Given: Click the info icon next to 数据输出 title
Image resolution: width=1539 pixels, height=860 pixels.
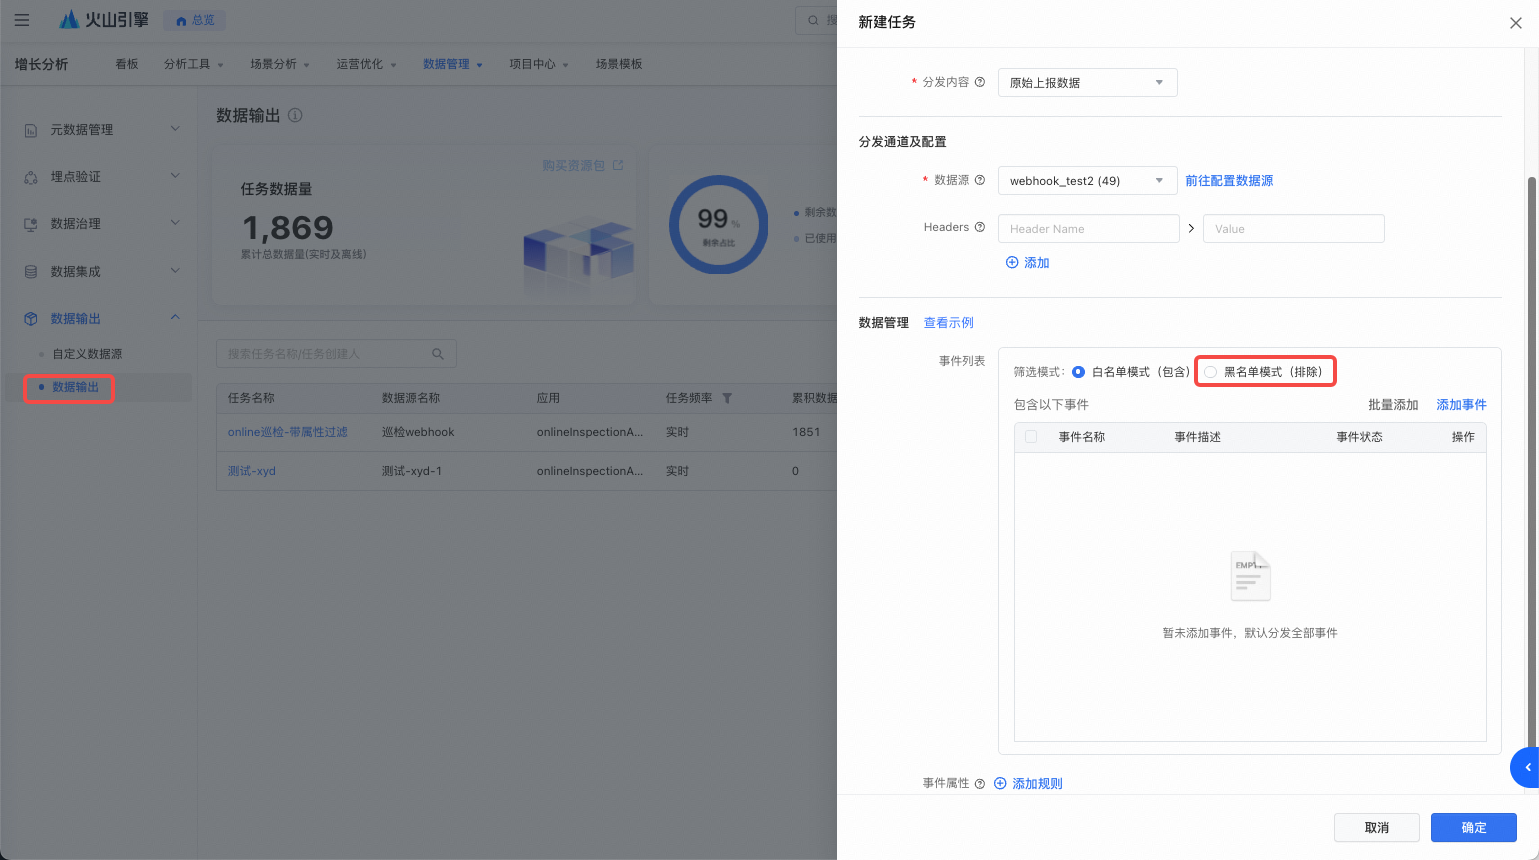Looking at the screenshot, I should pyautogui.click(x=295, y=115).
